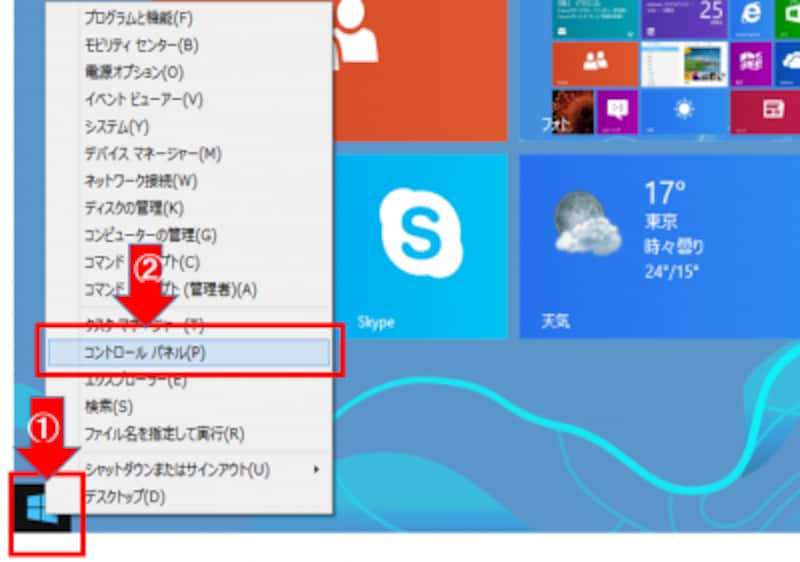The width and height of the screenshot is (800, 562).
Task: Choose 検索(S) in the menu
Action: click(x=189, y=406)
